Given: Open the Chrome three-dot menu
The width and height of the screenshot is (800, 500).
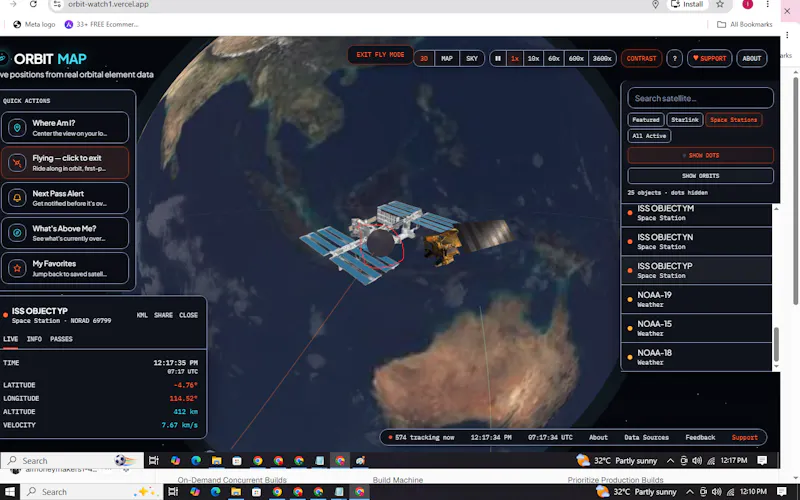Looking at the screenshot, I should (x=767, y=4).
